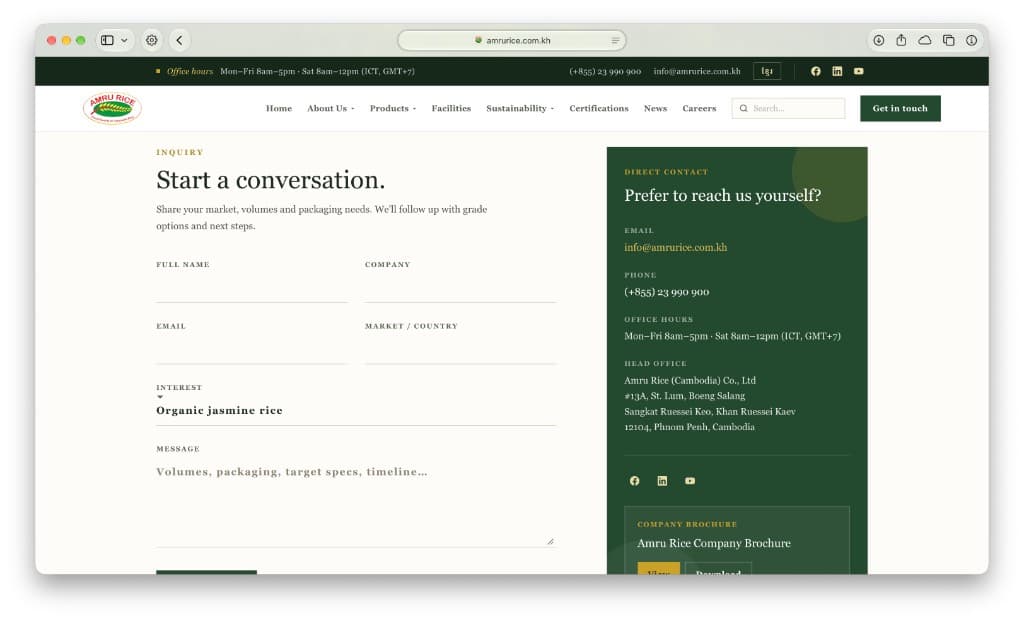
Task: Click the "Prefer to reach us yourself?" heading
Action: click(722, 195)
